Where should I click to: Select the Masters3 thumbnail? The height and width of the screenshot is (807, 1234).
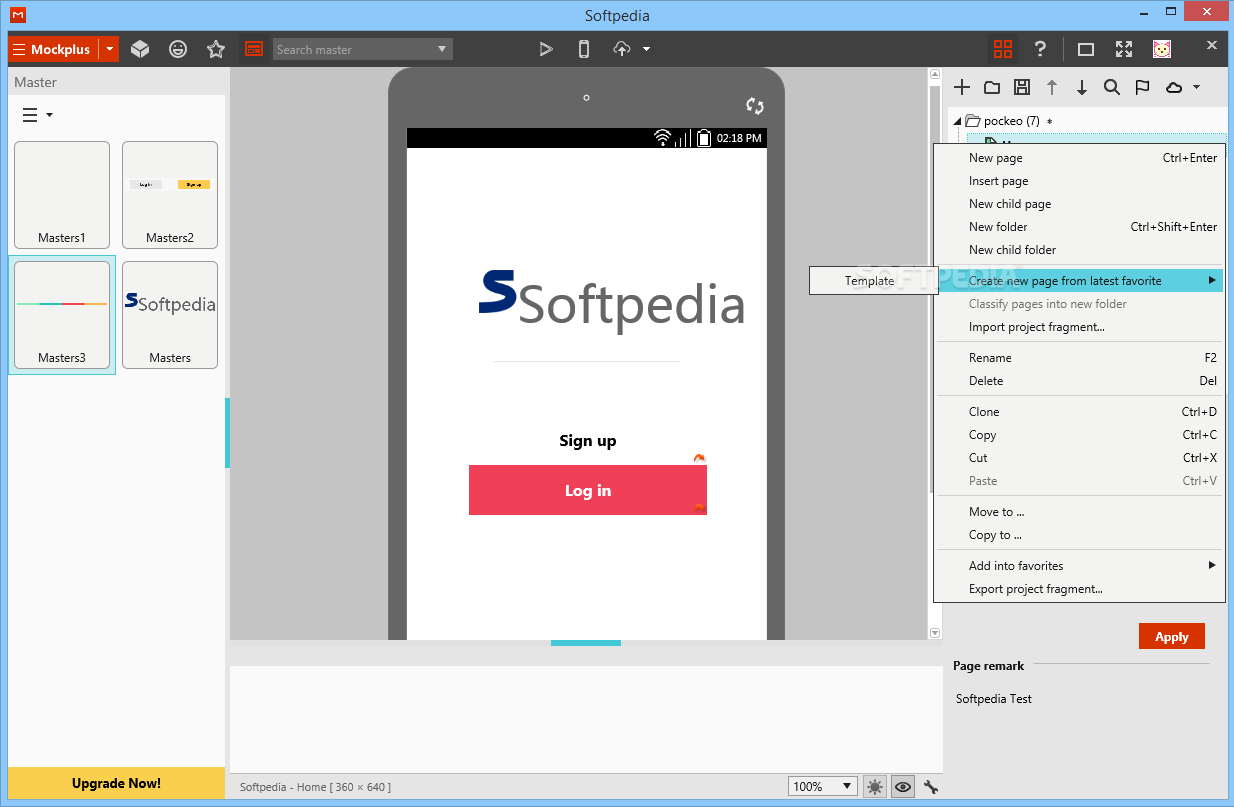tap(62, 315)
